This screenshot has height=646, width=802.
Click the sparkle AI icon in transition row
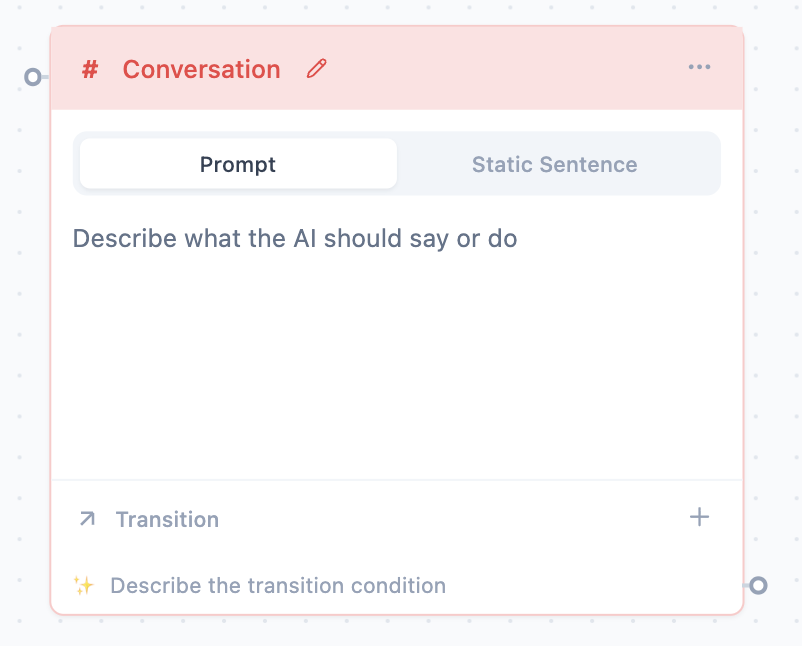pyautogui.click(x=84, y=585)
